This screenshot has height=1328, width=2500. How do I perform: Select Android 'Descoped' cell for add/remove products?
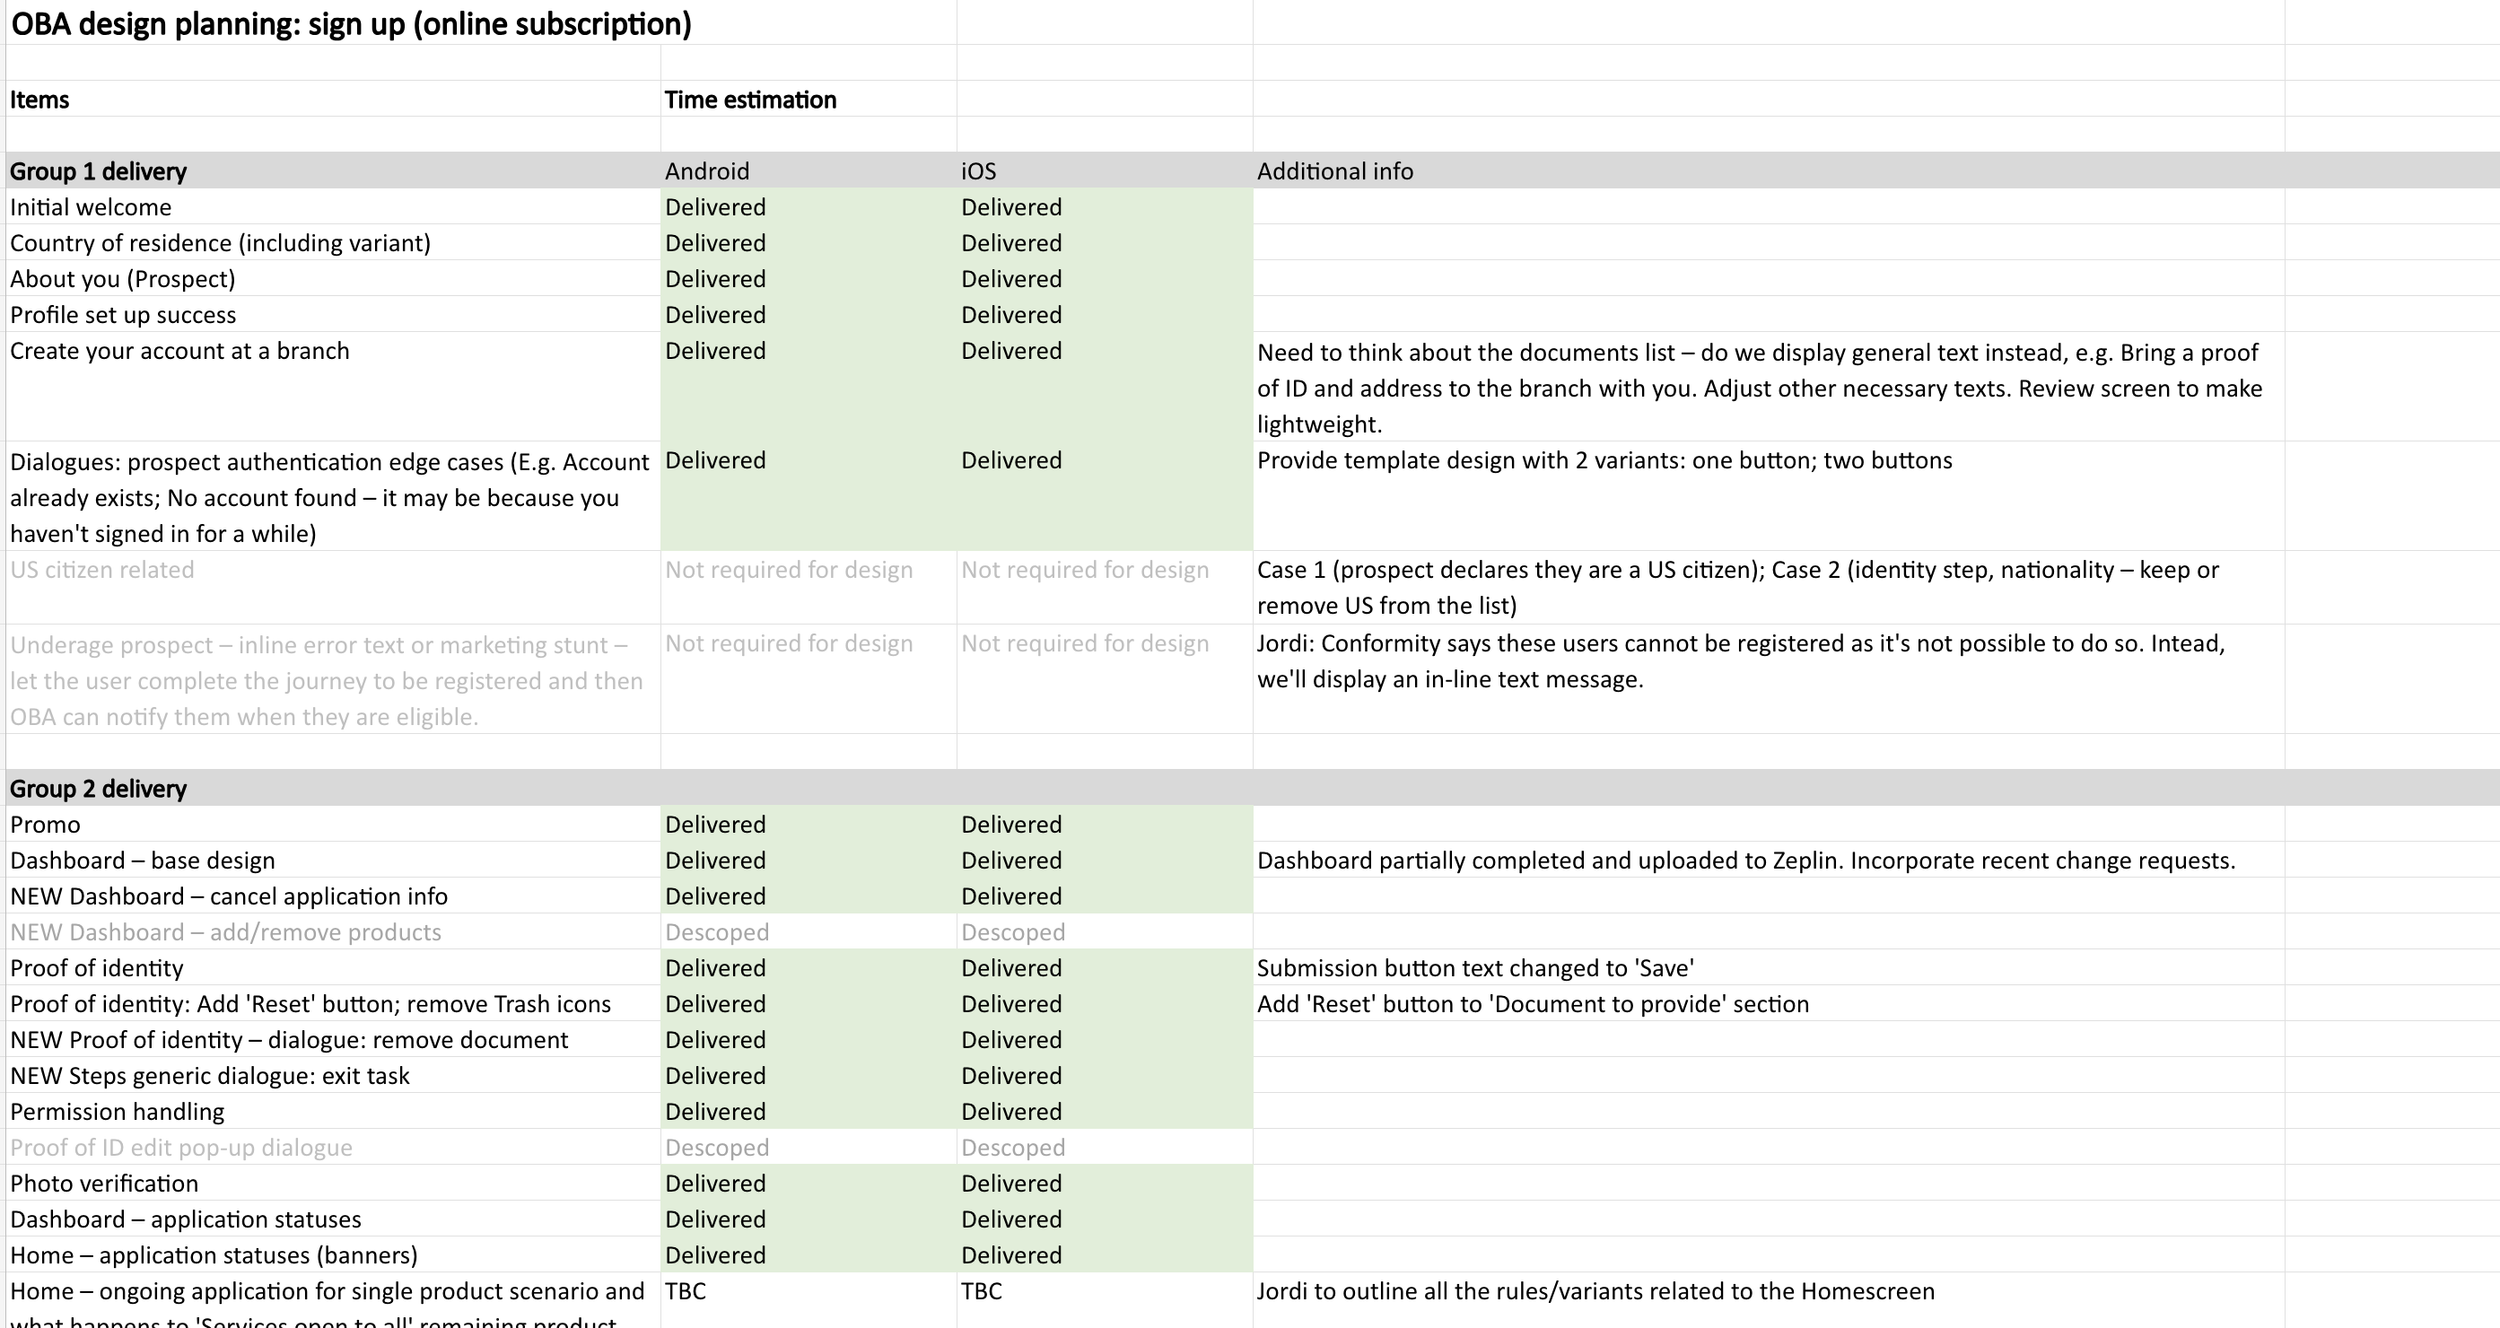pyautogui.click(x=717, y=933)
